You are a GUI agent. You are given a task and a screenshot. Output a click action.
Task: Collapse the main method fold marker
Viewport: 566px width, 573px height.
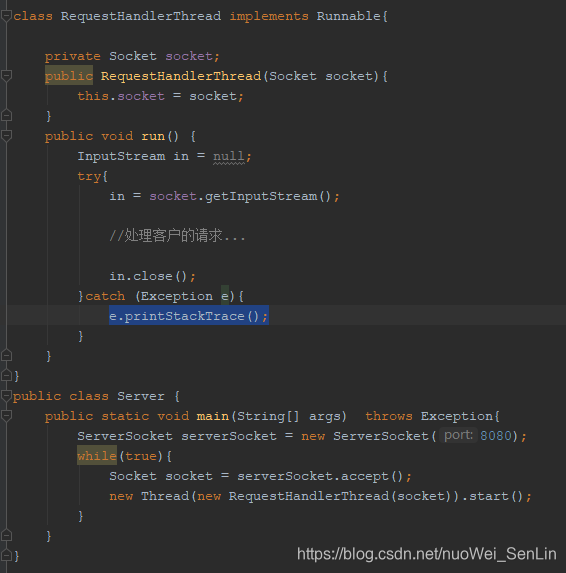[x=6, y=416]
